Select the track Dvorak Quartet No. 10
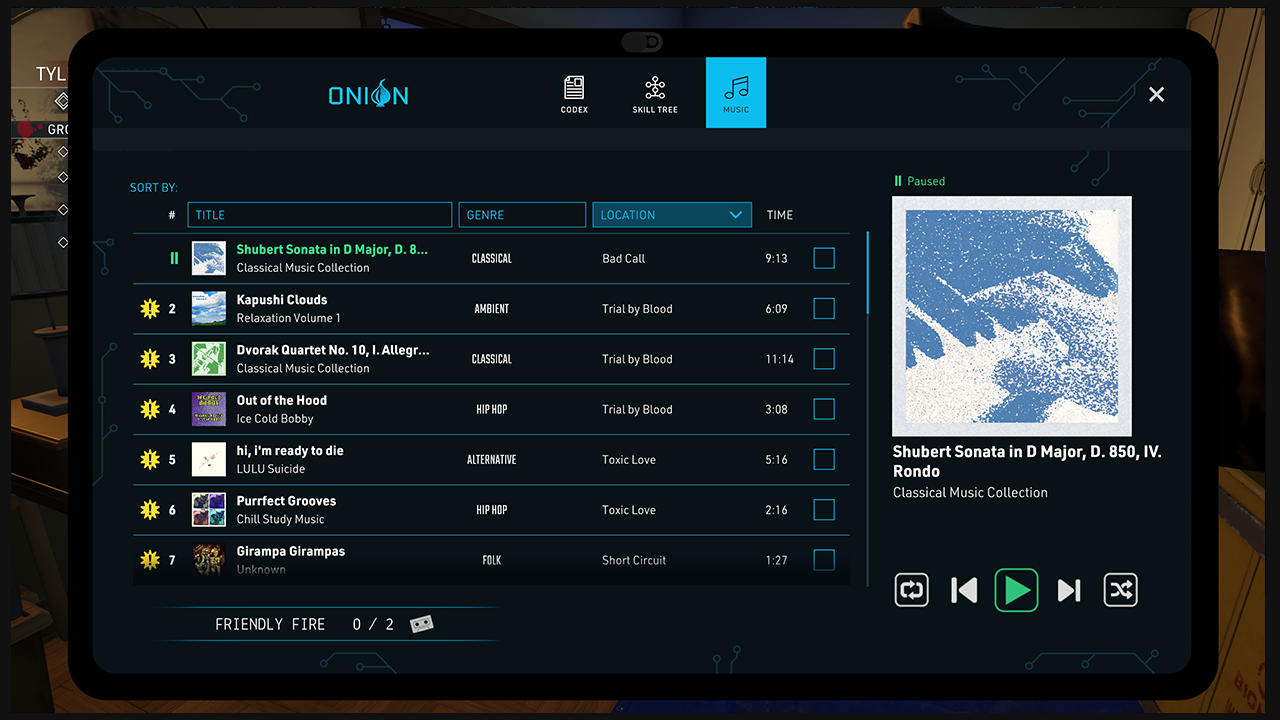The width and height of the screenshot is (1280, 720). 333,350
